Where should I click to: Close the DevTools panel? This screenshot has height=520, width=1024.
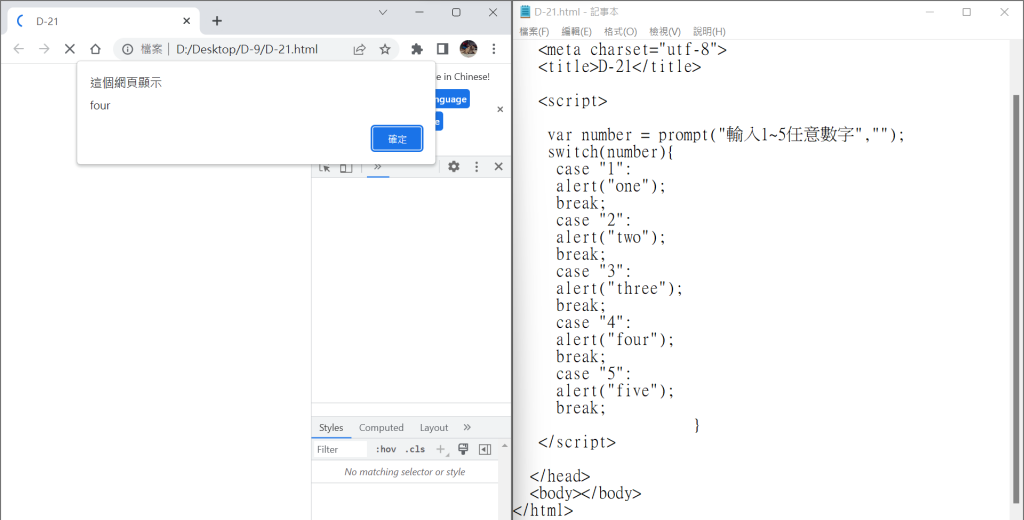pos(498,167)
